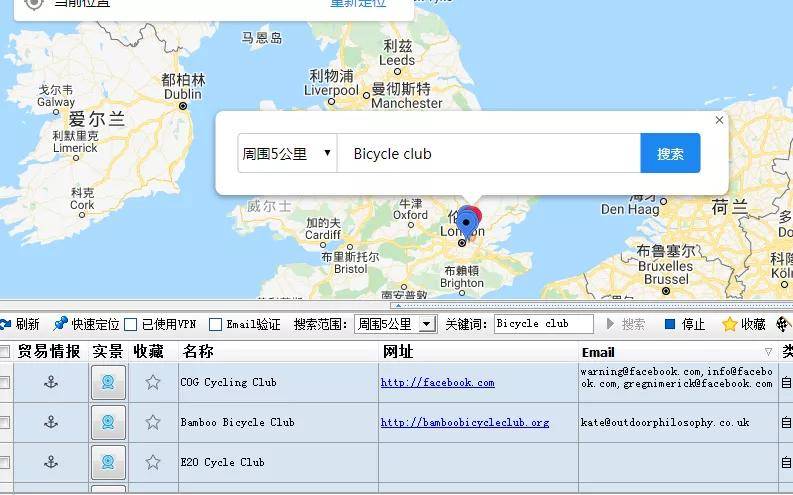The height and width of the screenshot is (495, 793).
Task: Open the 周围5公里 dropdown in map popup
Action: click(x=287, y=153)
